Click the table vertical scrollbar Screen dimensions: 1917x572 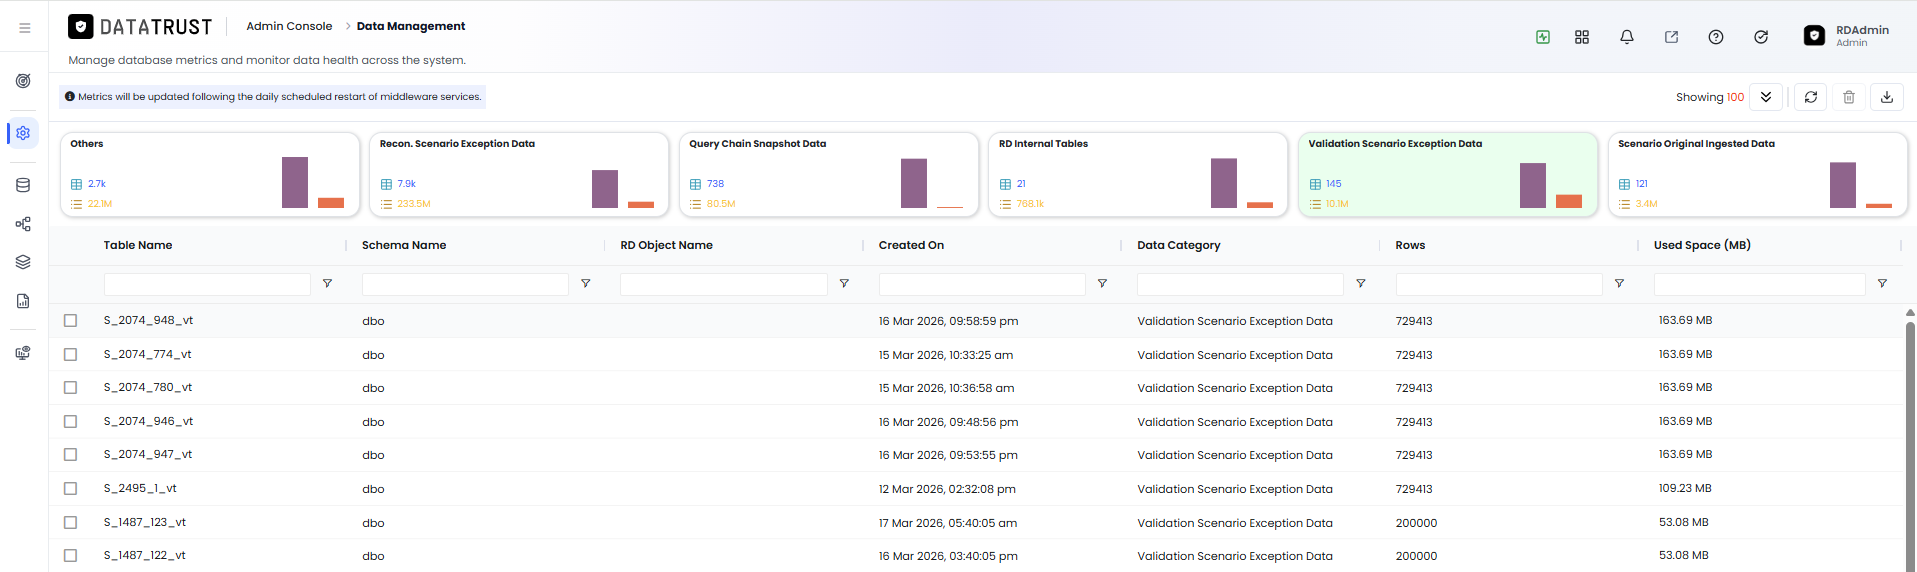coord(1910,445)
